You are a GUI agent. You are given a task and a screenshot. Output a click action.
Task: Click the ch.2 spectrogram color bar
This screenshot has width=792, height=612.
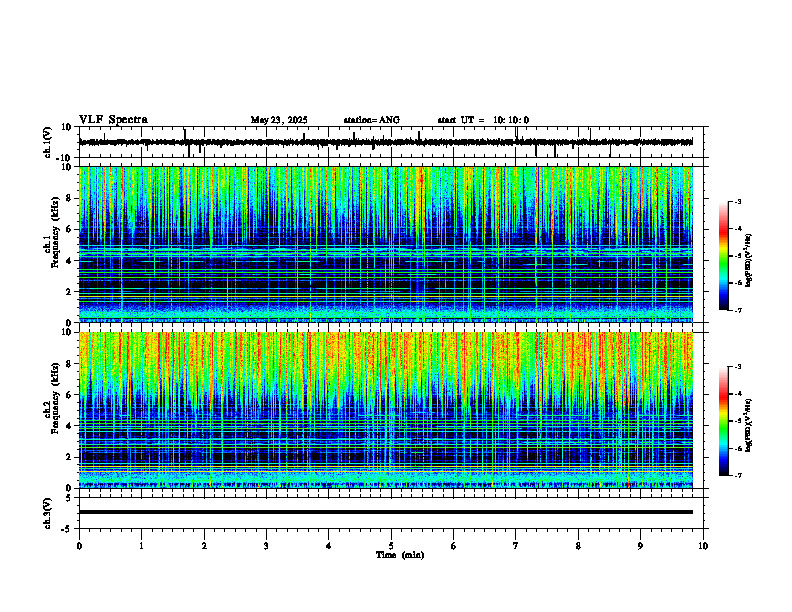724,421
